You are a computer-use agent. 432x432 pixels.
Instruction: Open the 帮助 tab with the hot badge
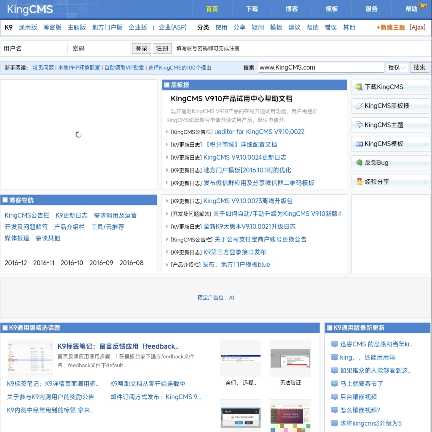tap(412, 9)
